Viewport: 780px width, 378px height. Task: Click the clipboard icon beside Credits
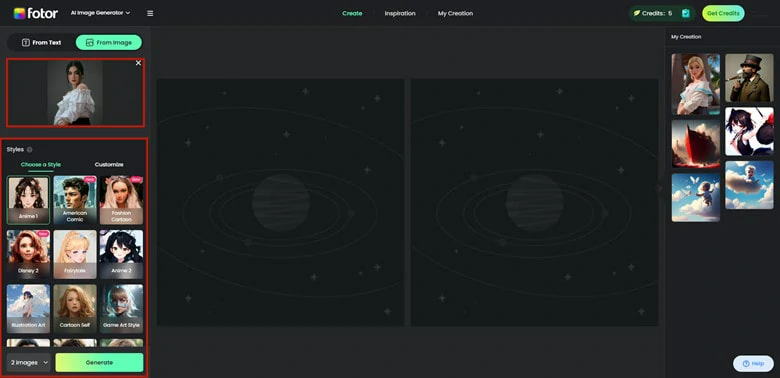(x=686, y=13)
